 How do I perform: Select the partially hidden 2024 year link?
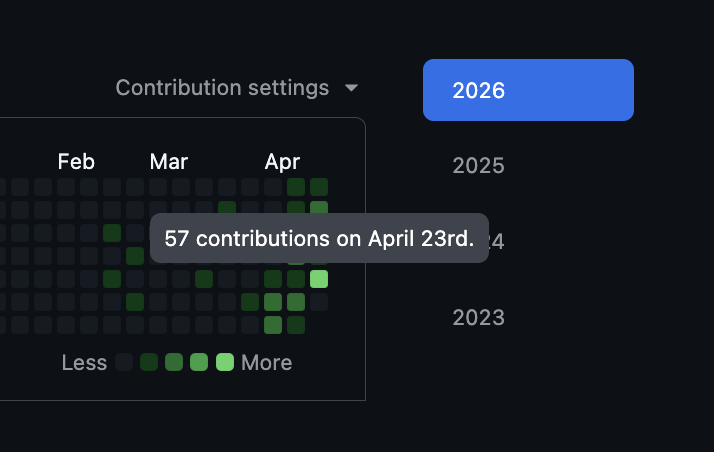[x=497, y=241]
